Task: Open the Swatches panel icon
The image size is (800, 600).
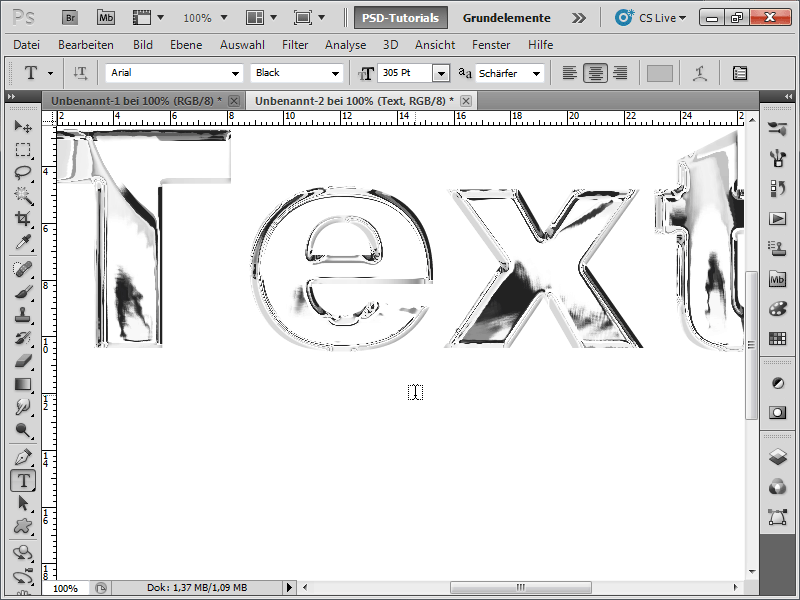Action: [x=777, y=338]
